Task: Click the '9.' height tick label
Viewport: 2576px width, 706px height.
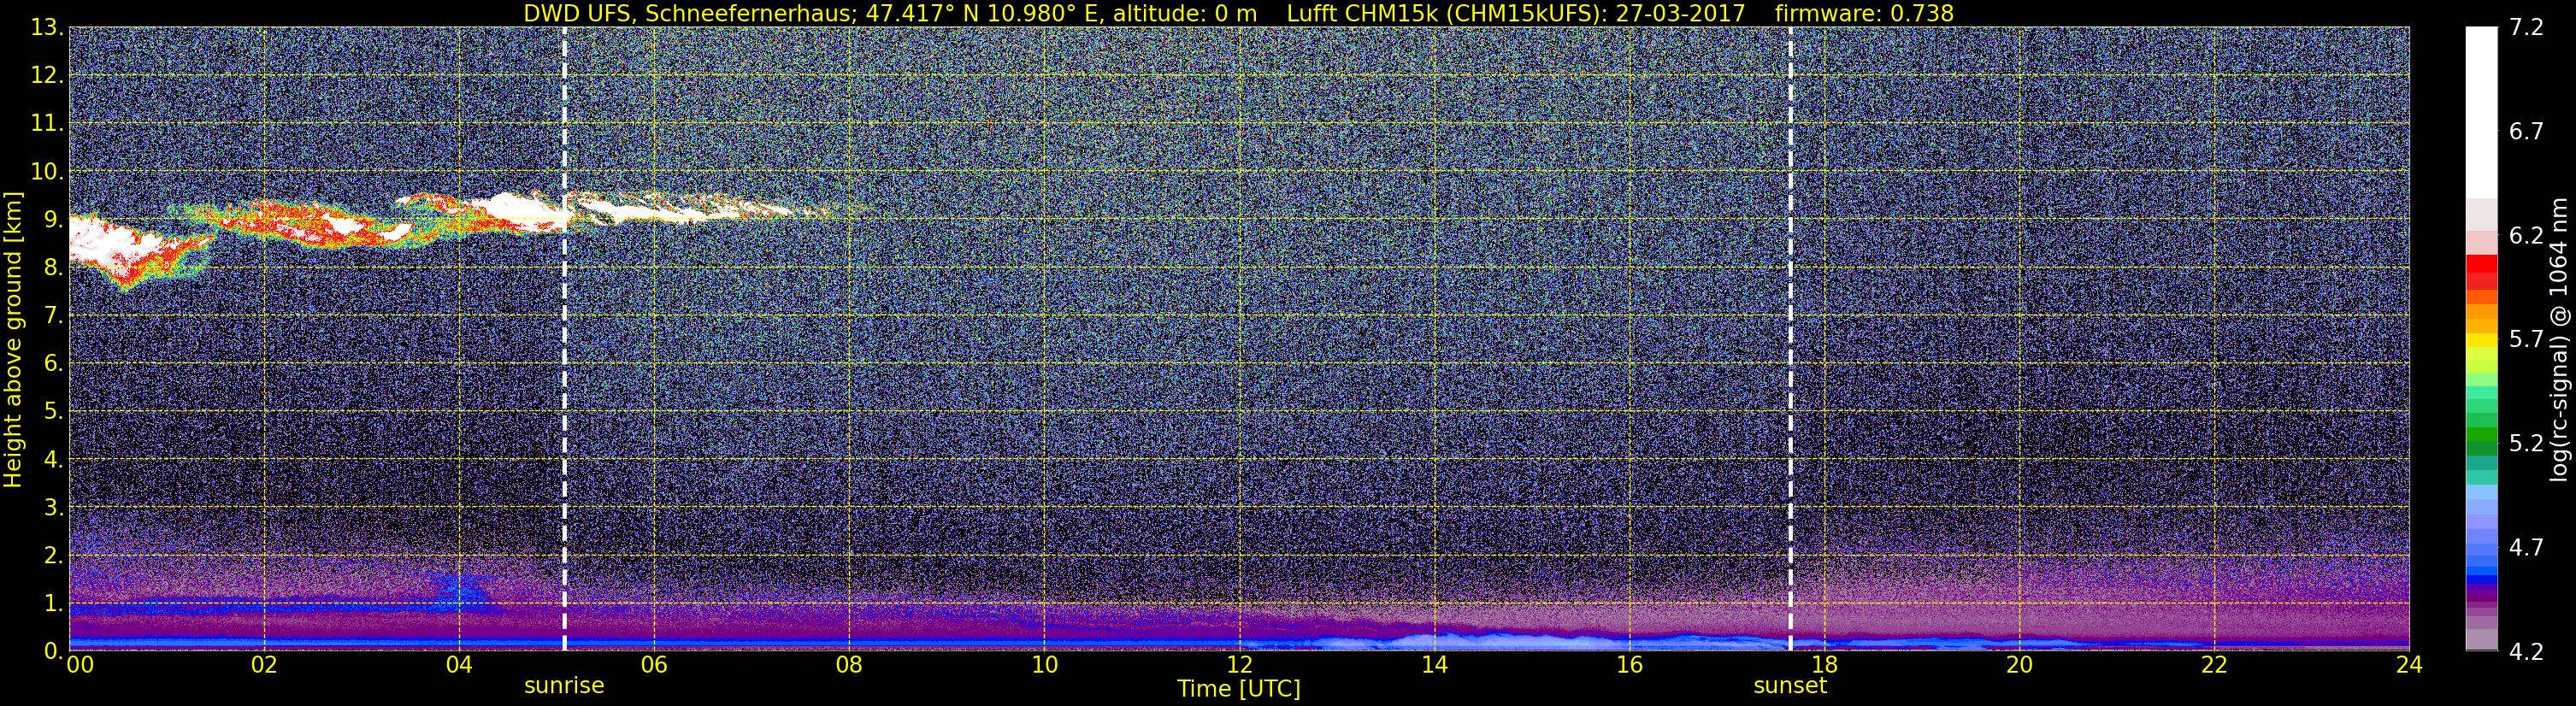Action: point(52,220)
